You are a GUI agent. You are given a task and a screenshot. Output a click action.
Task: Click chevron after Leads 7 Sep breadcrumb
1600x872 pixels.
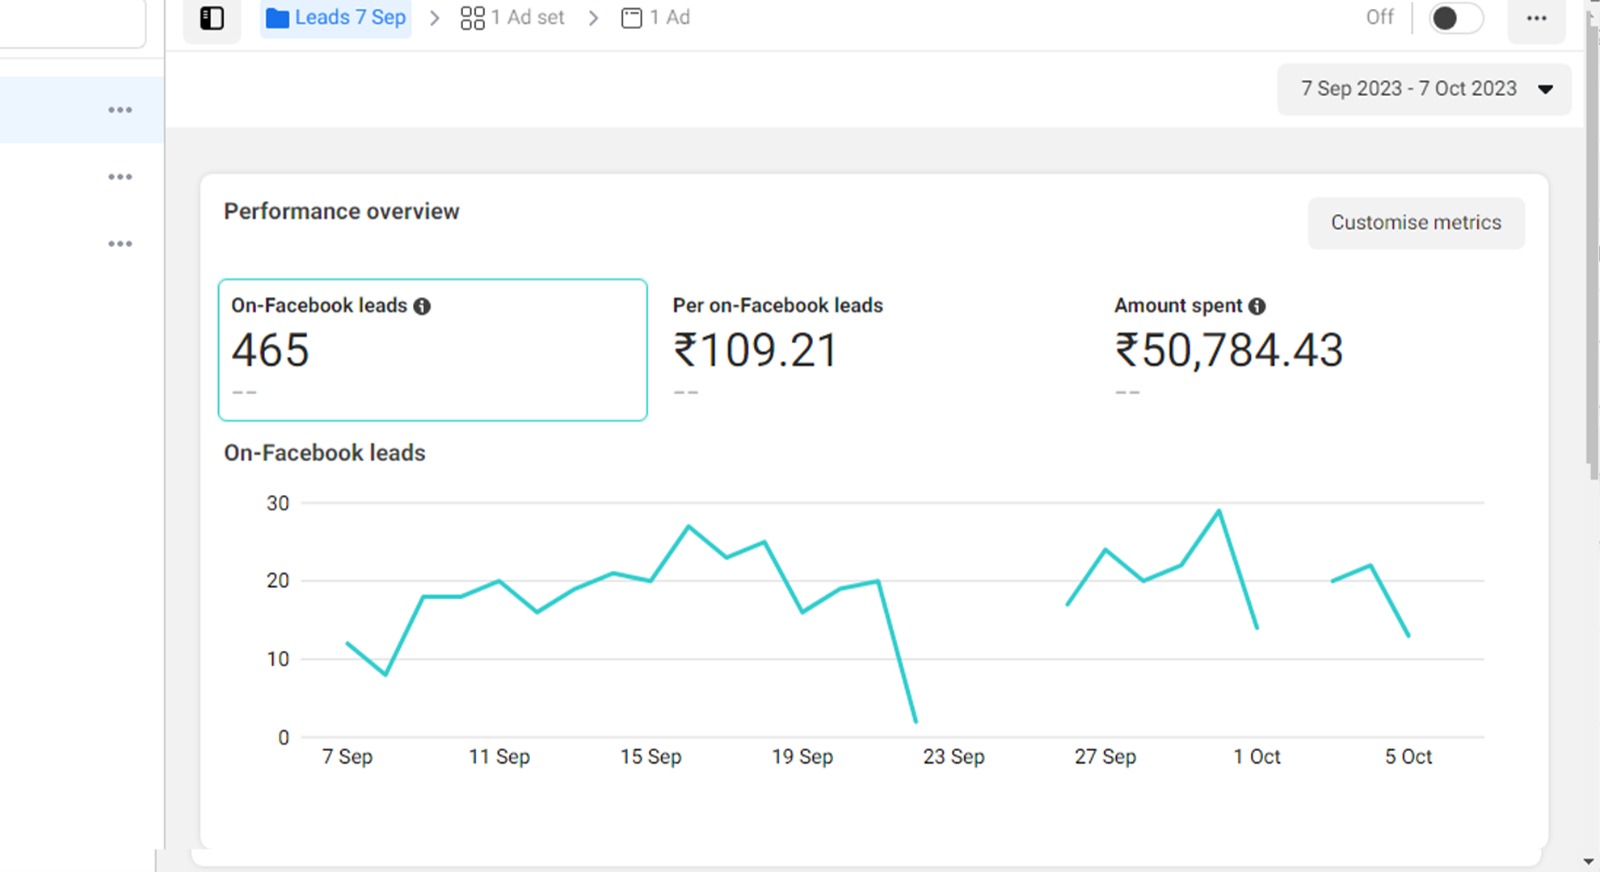tap(434, 18)
